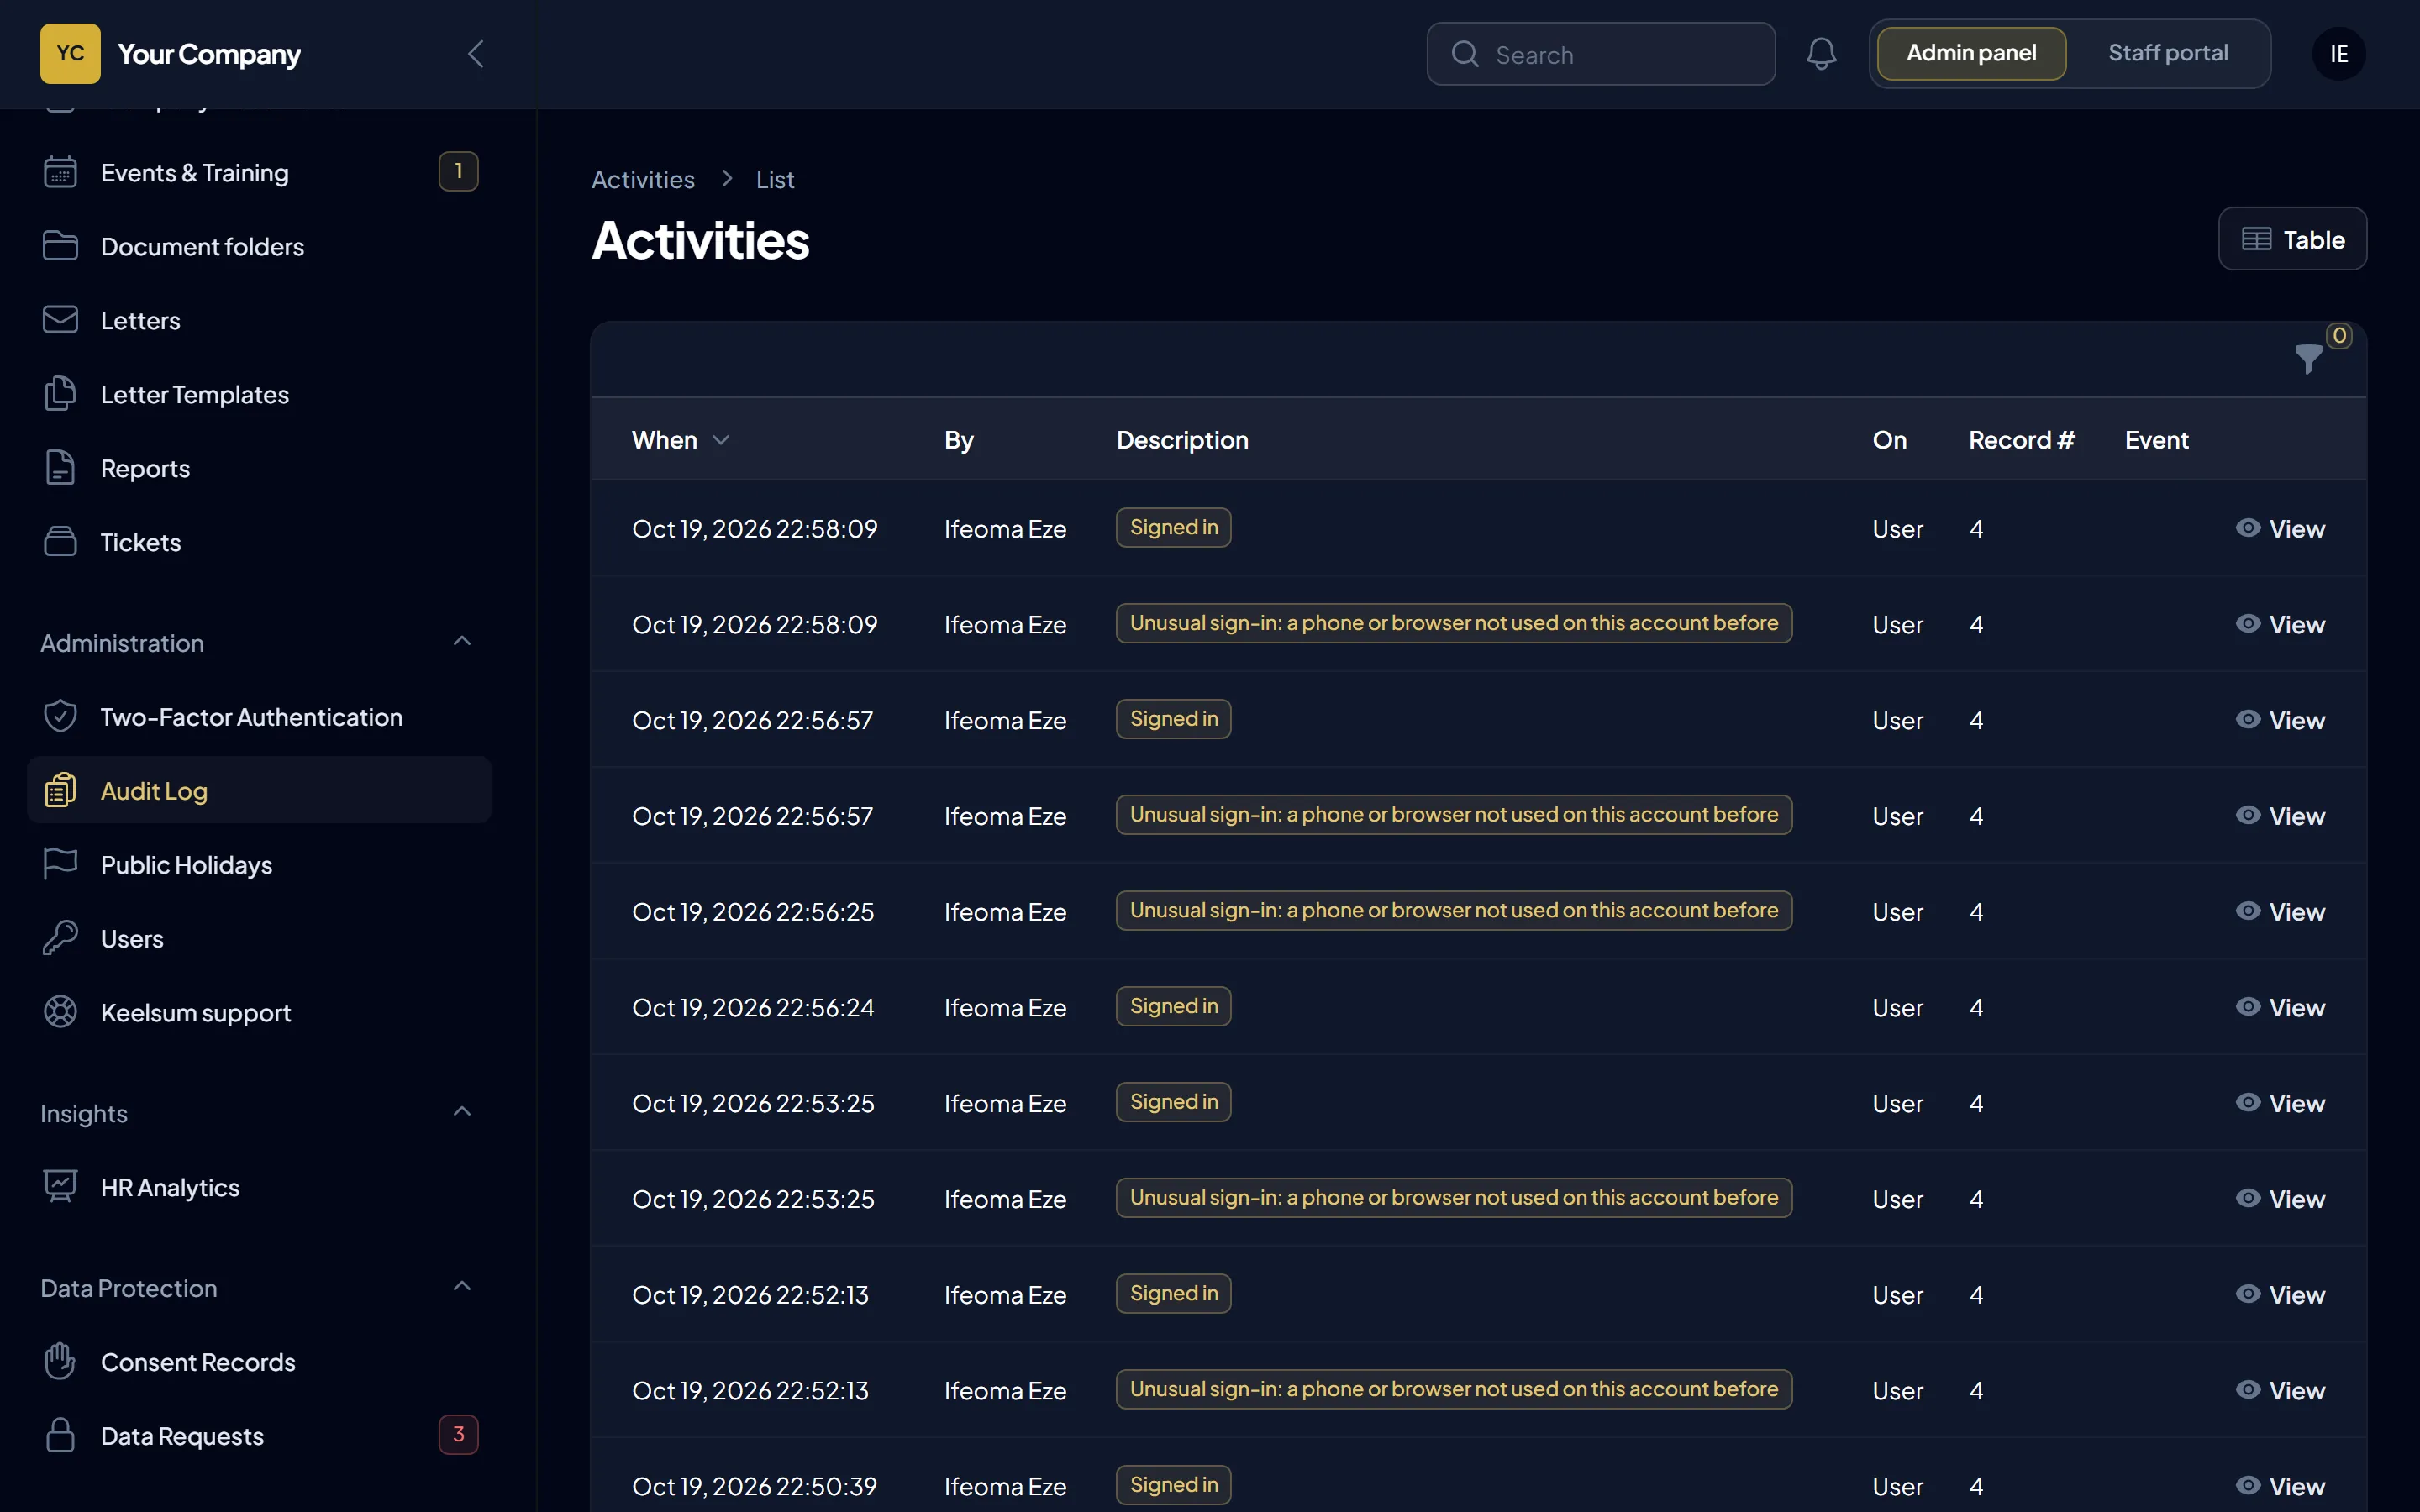Click the HR Analytics chart icon
Image resolution: width=2420 pixels, height=1512 pixels.
(x=60, y=1187)
